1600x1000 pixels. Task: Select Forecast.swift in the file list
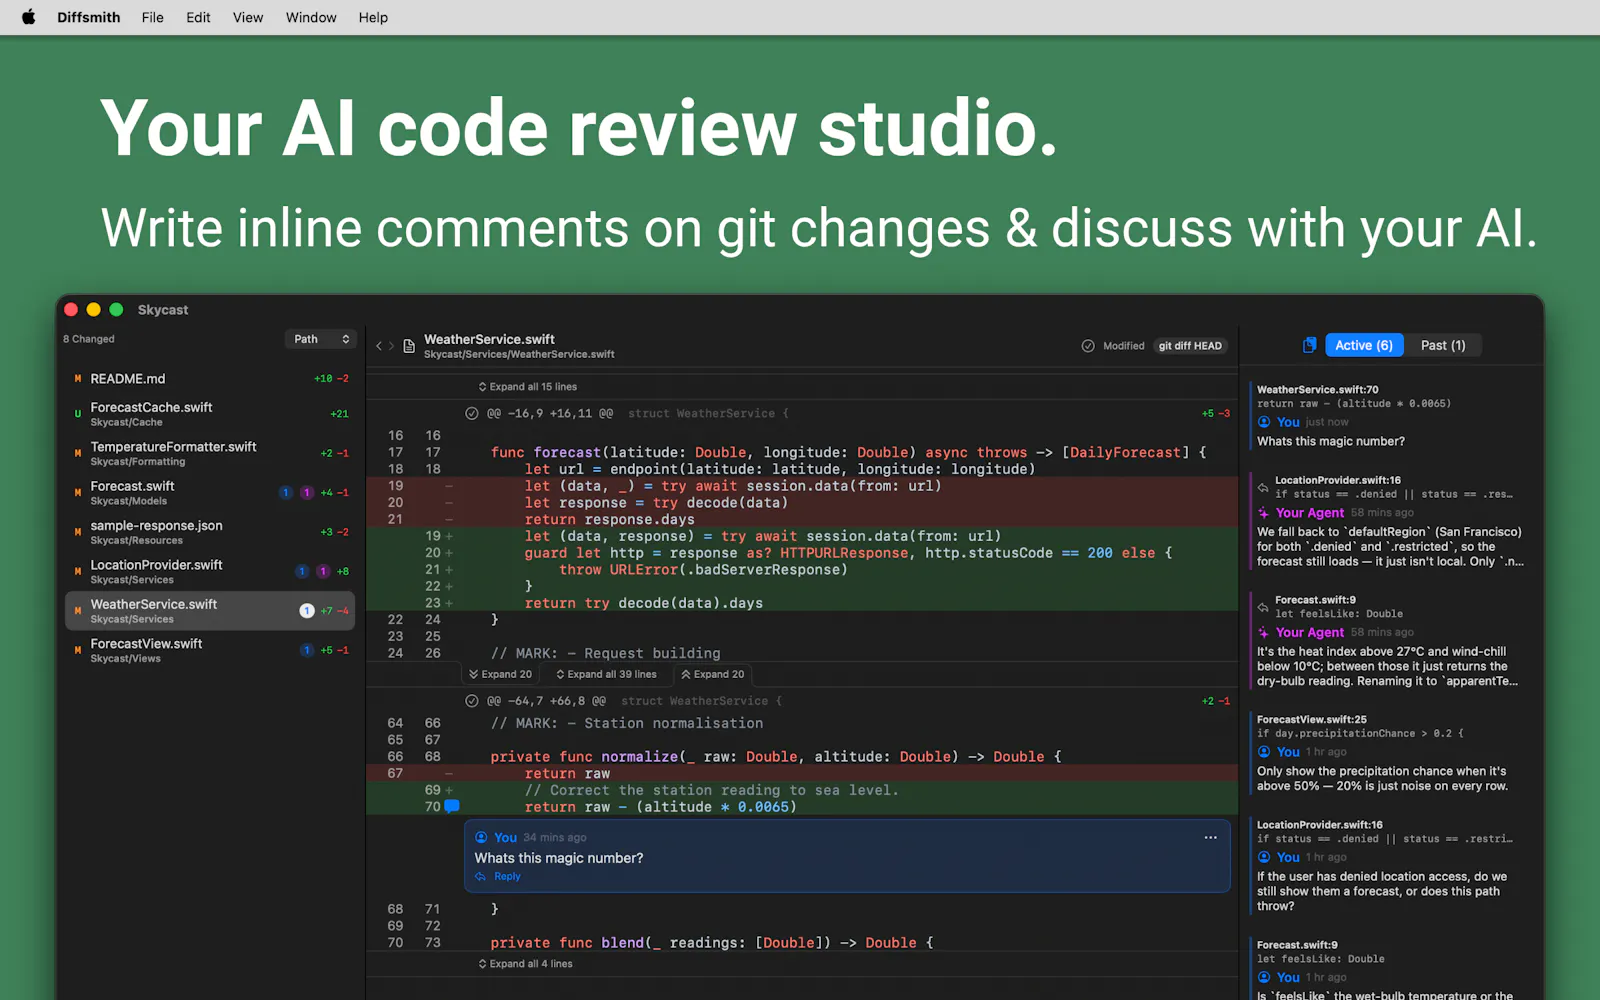[x=210, y=493]
